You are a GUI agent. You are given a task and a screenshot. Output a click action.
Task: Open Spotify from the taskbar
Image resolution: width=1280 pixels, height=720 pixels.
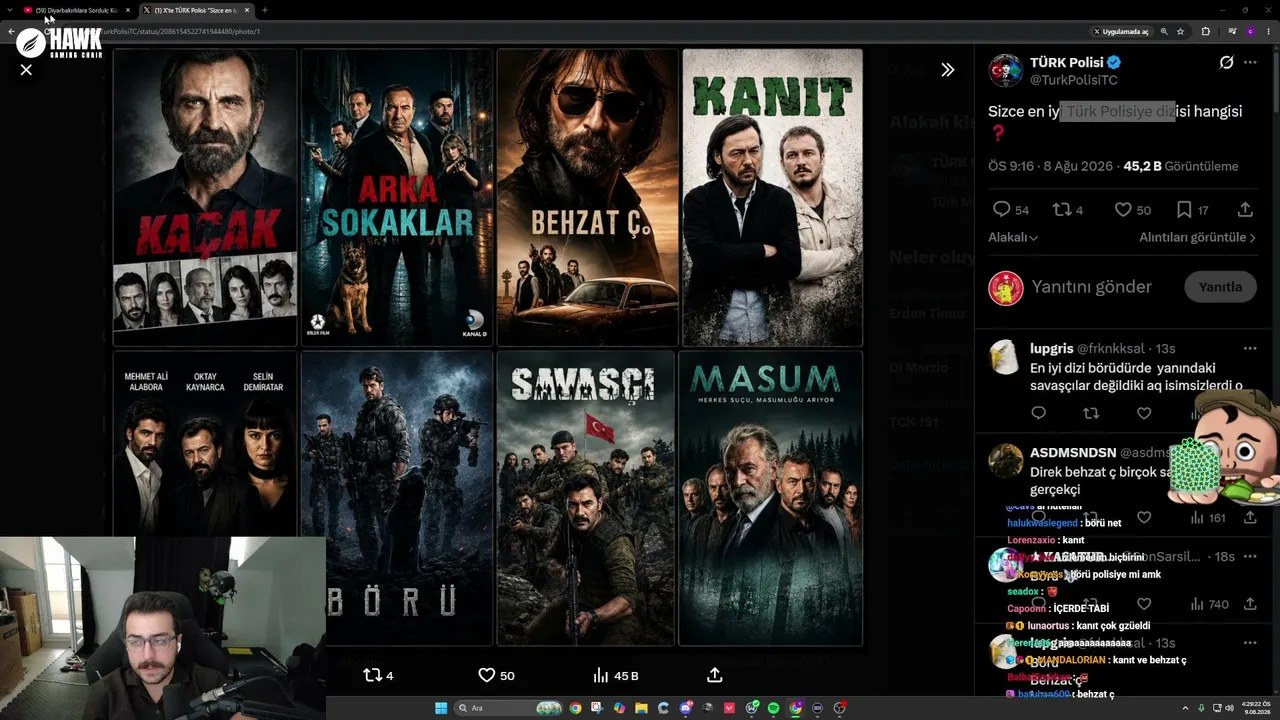(774, 708)
